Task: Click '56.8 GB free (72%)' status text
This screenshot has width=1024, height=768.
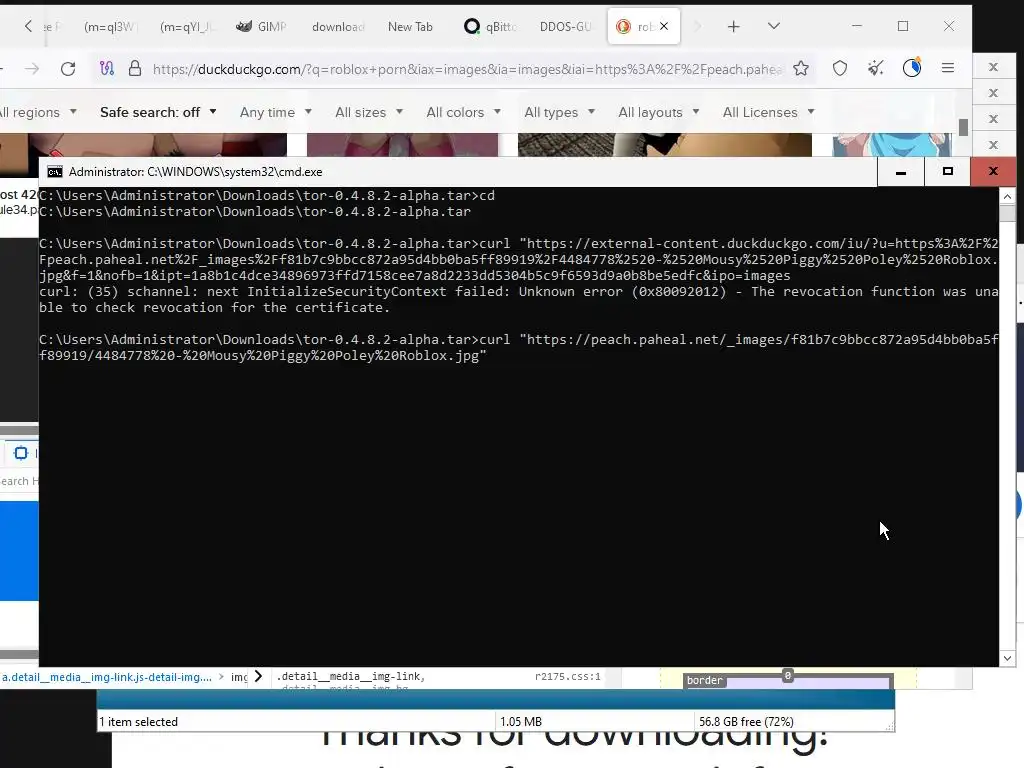Action: pyautogui.click(x=746, y=722)
